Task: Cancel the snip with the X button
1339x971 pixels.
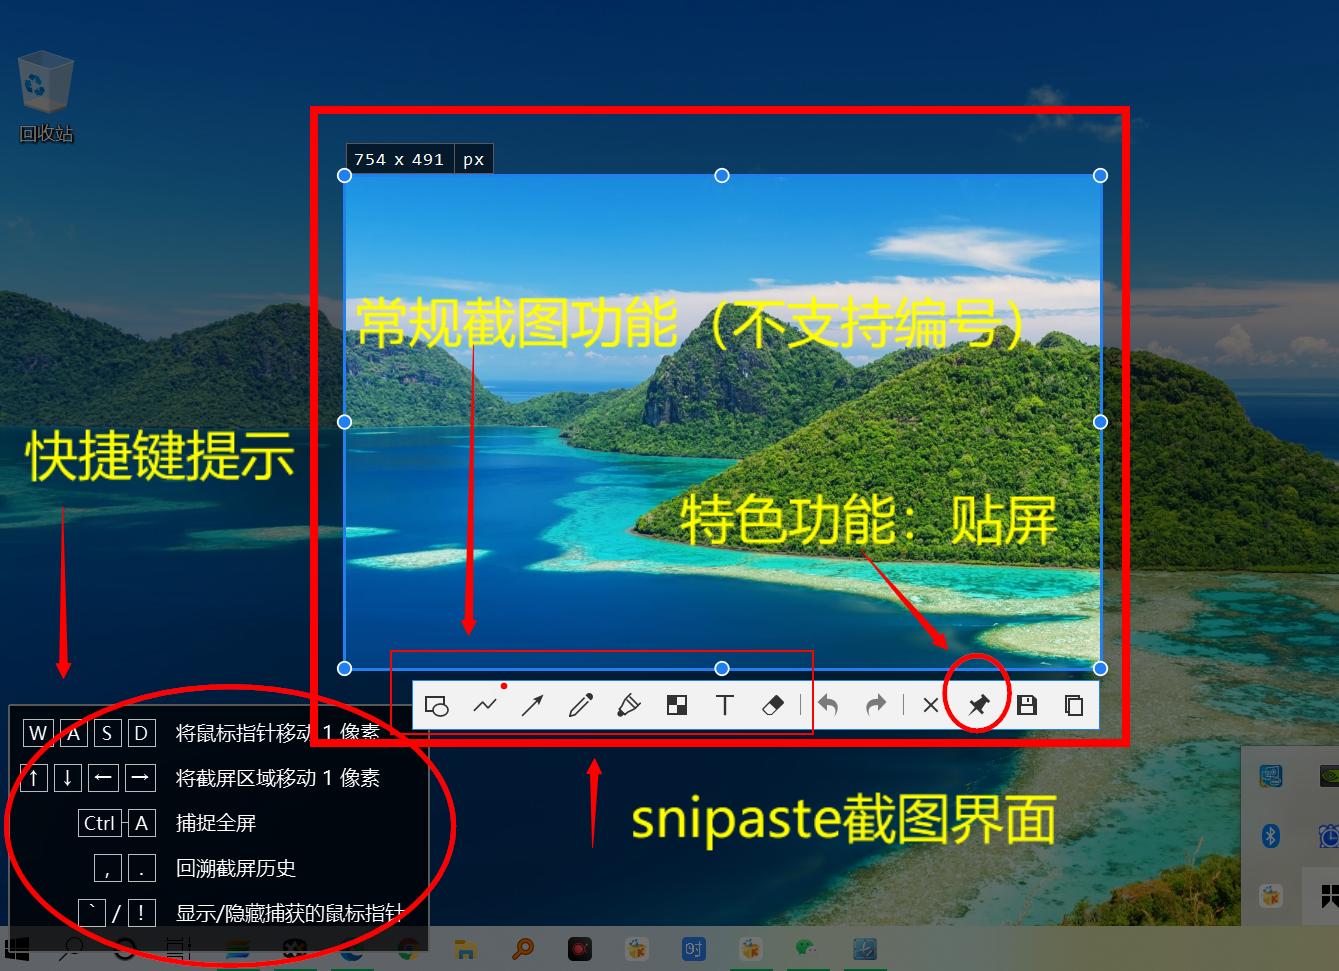Action: coord(930,706)
